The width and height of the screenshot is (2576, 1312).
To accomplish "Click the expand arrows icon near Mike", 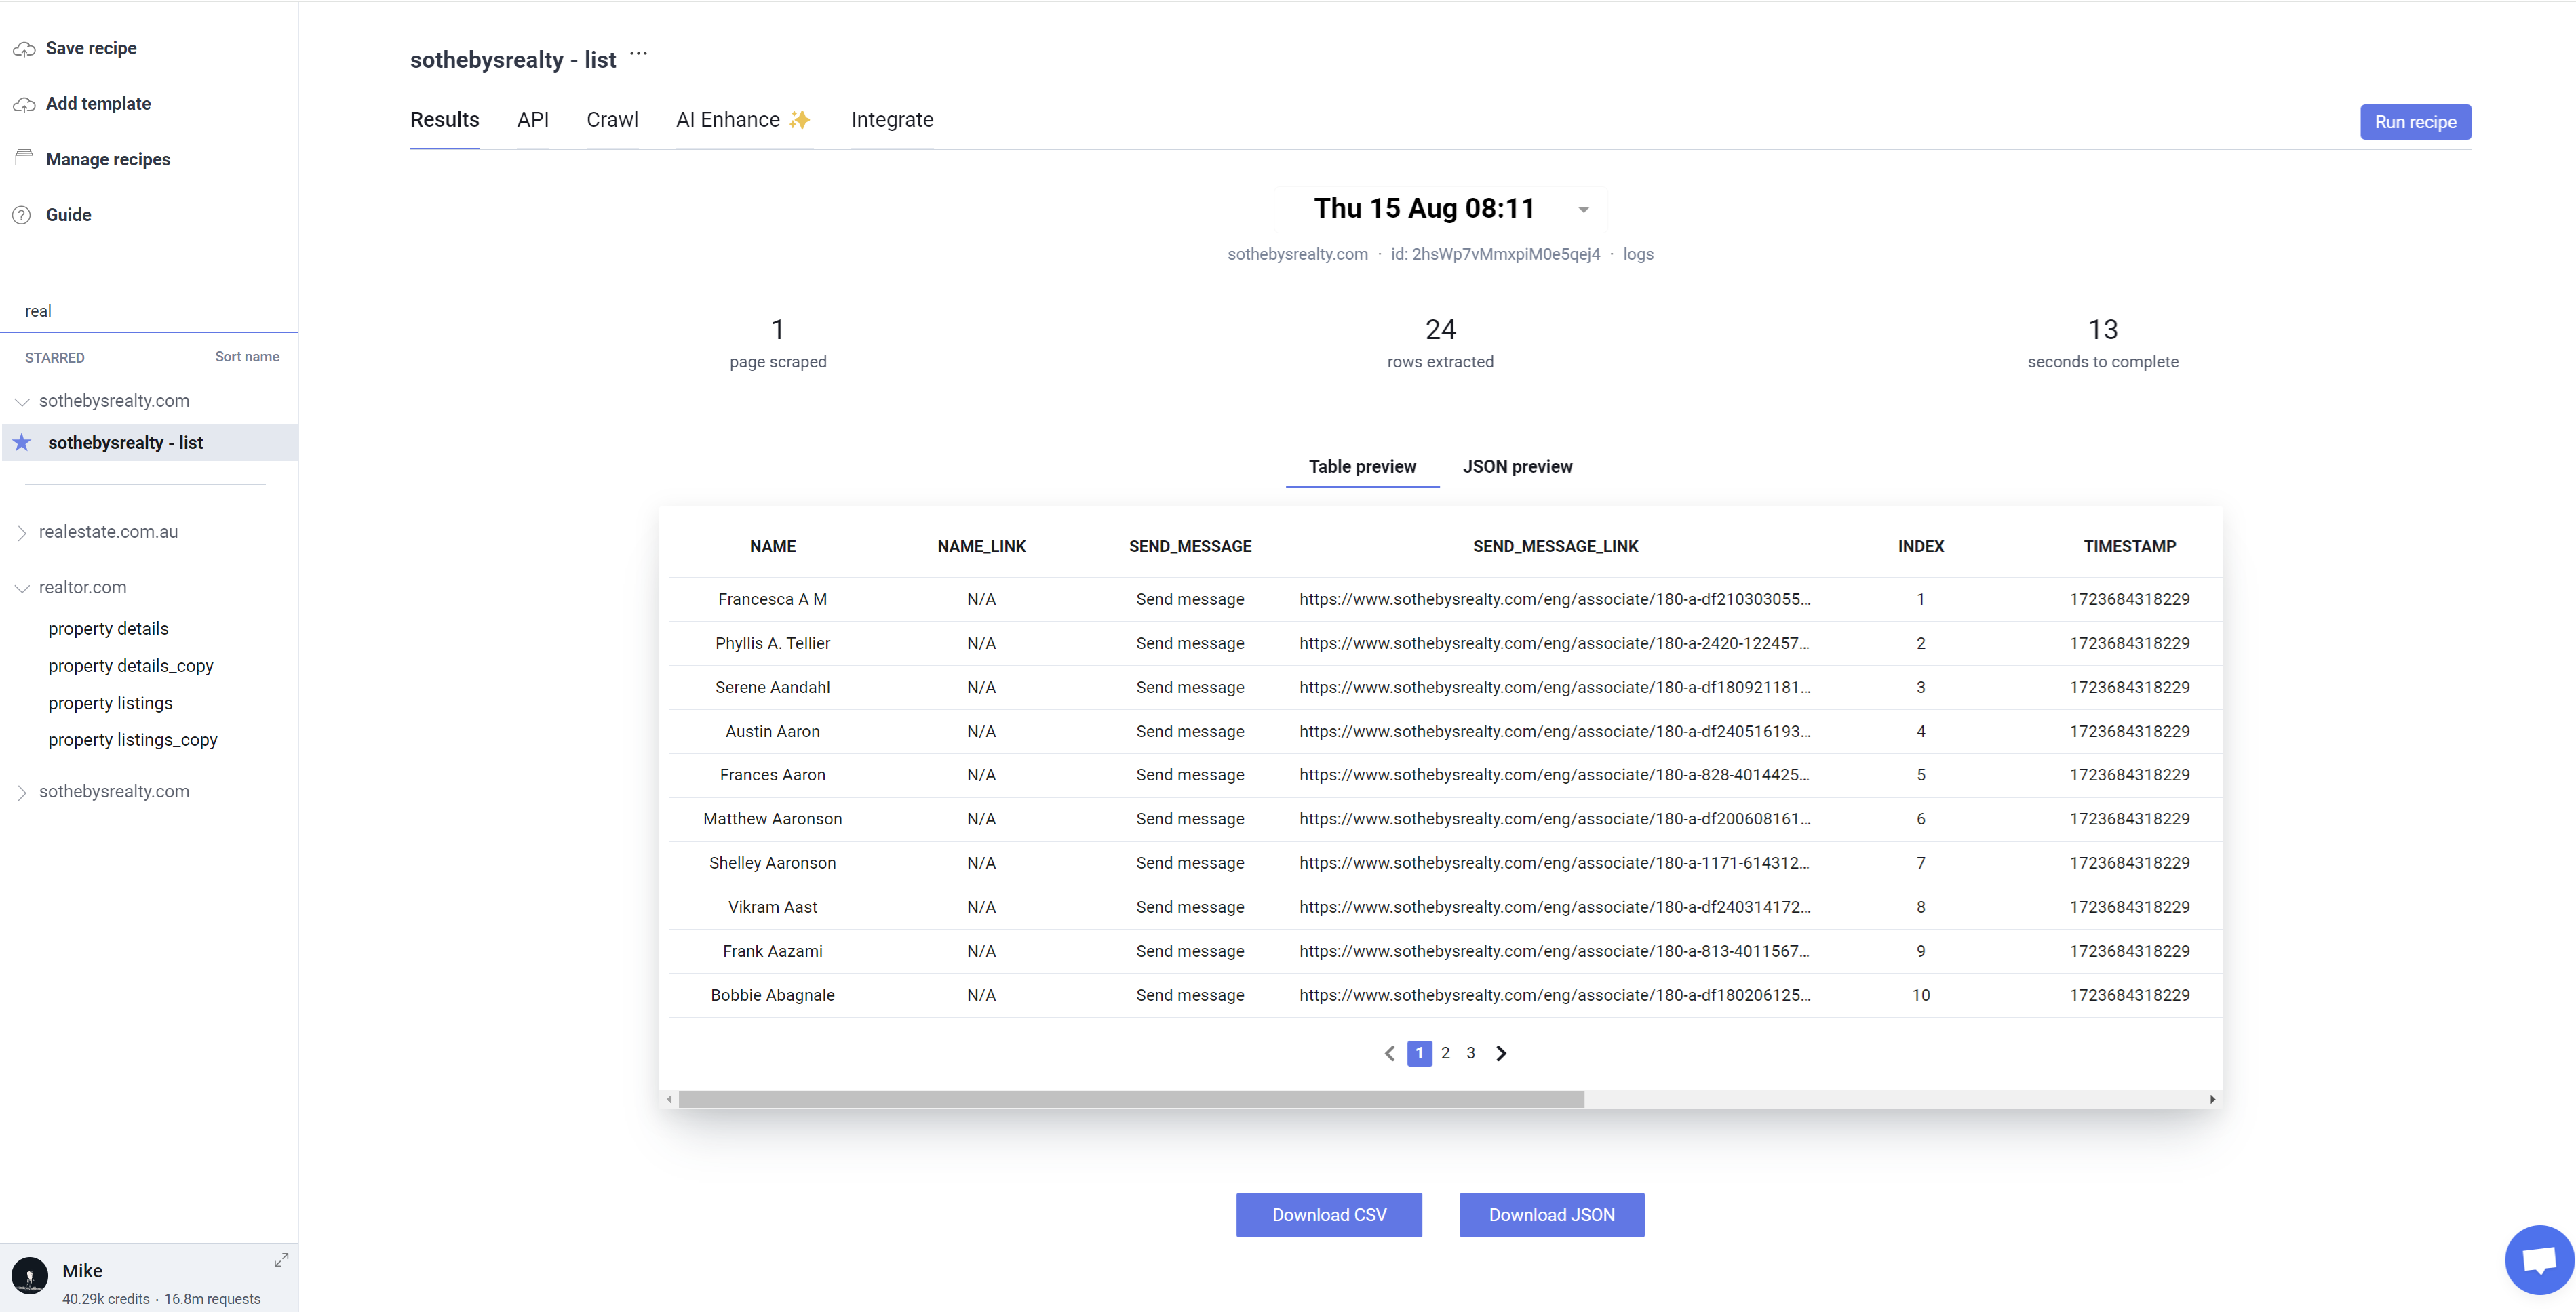I will tap(281, 1260).
